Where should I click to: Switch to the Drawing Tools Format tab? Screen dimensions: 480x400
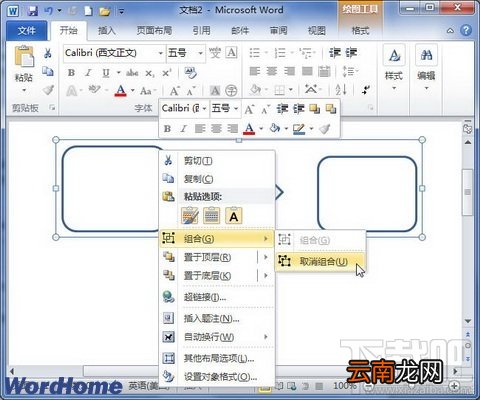[x=360, y=31]
